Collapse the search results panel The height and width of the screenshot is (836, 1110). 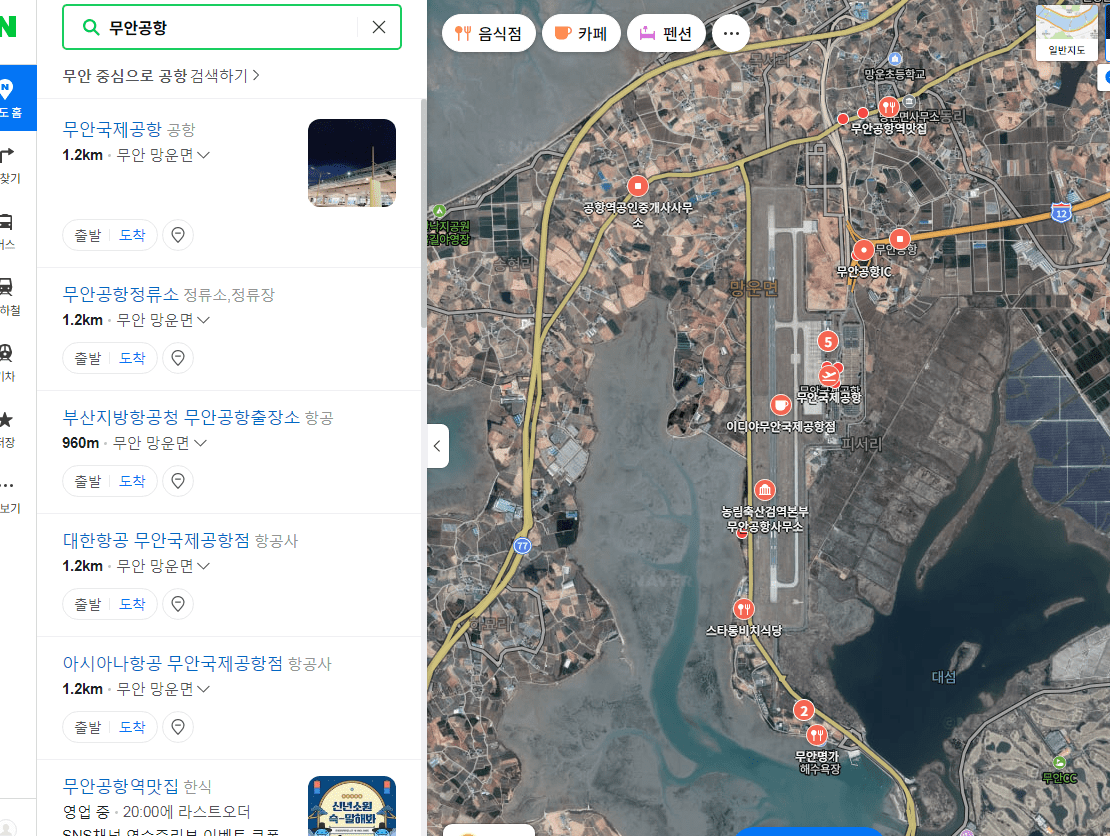[437, 446]
